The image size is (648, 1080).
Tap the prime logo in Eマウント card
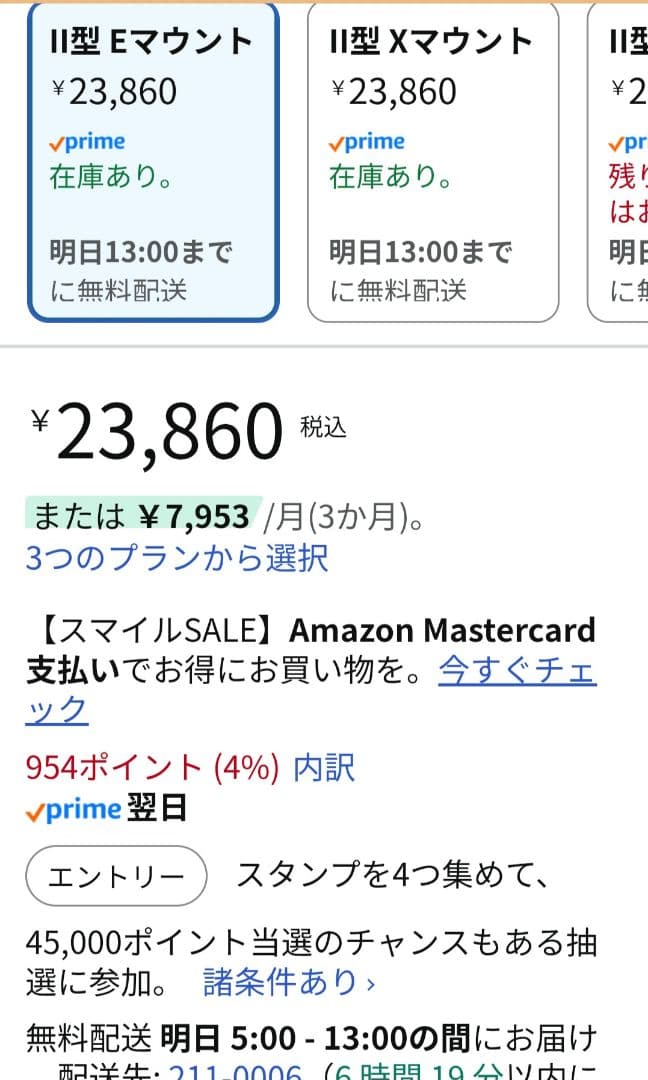pos(87,143)
